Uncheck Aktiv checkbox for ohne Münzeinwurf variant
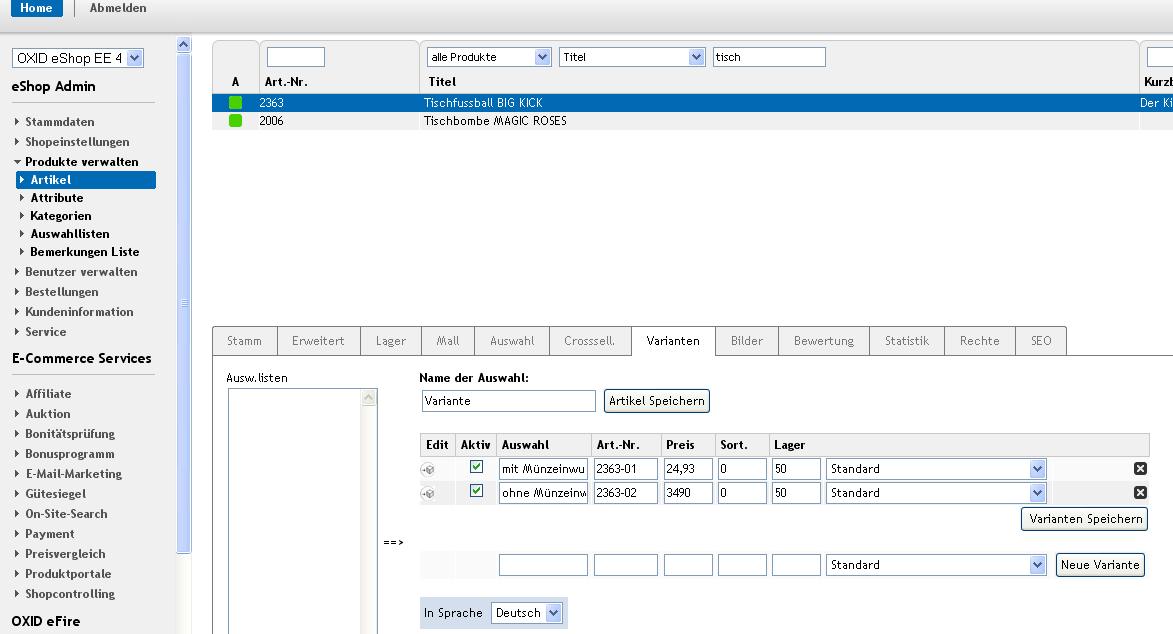The width and height of the screenshot is (1173, 634). tap(476, 490)
